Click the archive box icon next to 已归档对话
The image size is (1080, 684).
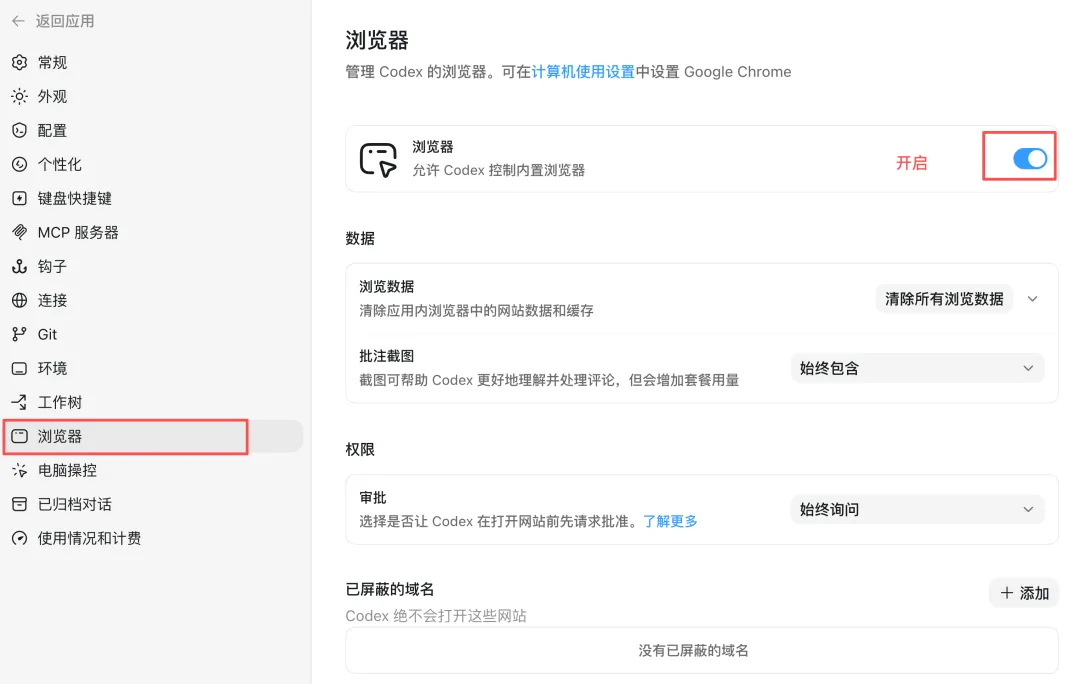[x=19, y=504]
